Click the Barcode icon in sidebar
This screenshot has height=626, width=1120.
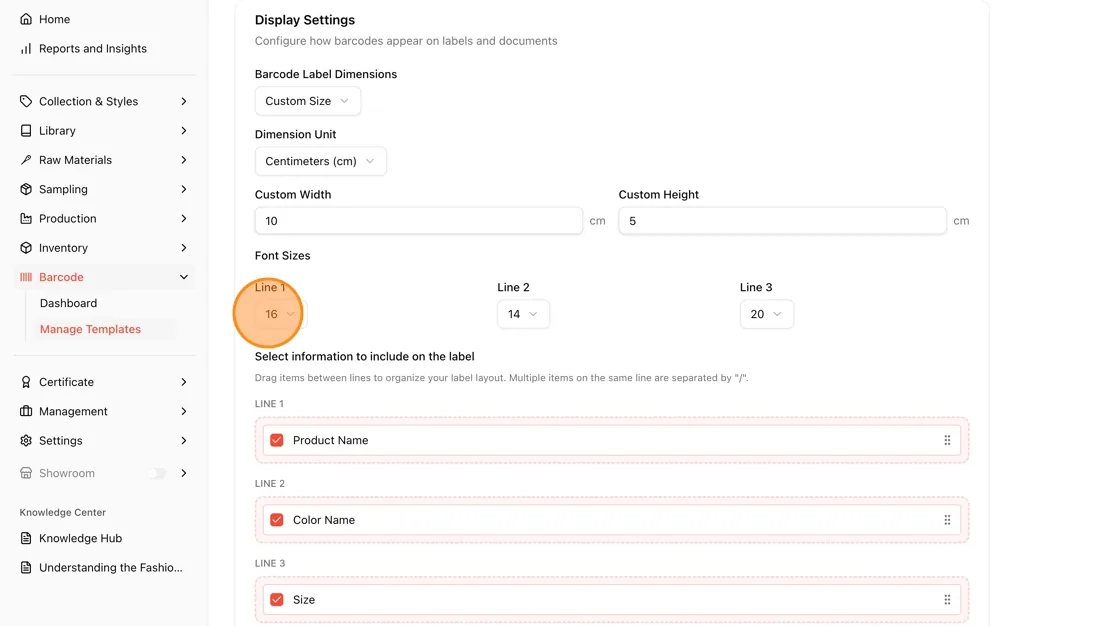[26, 277]
